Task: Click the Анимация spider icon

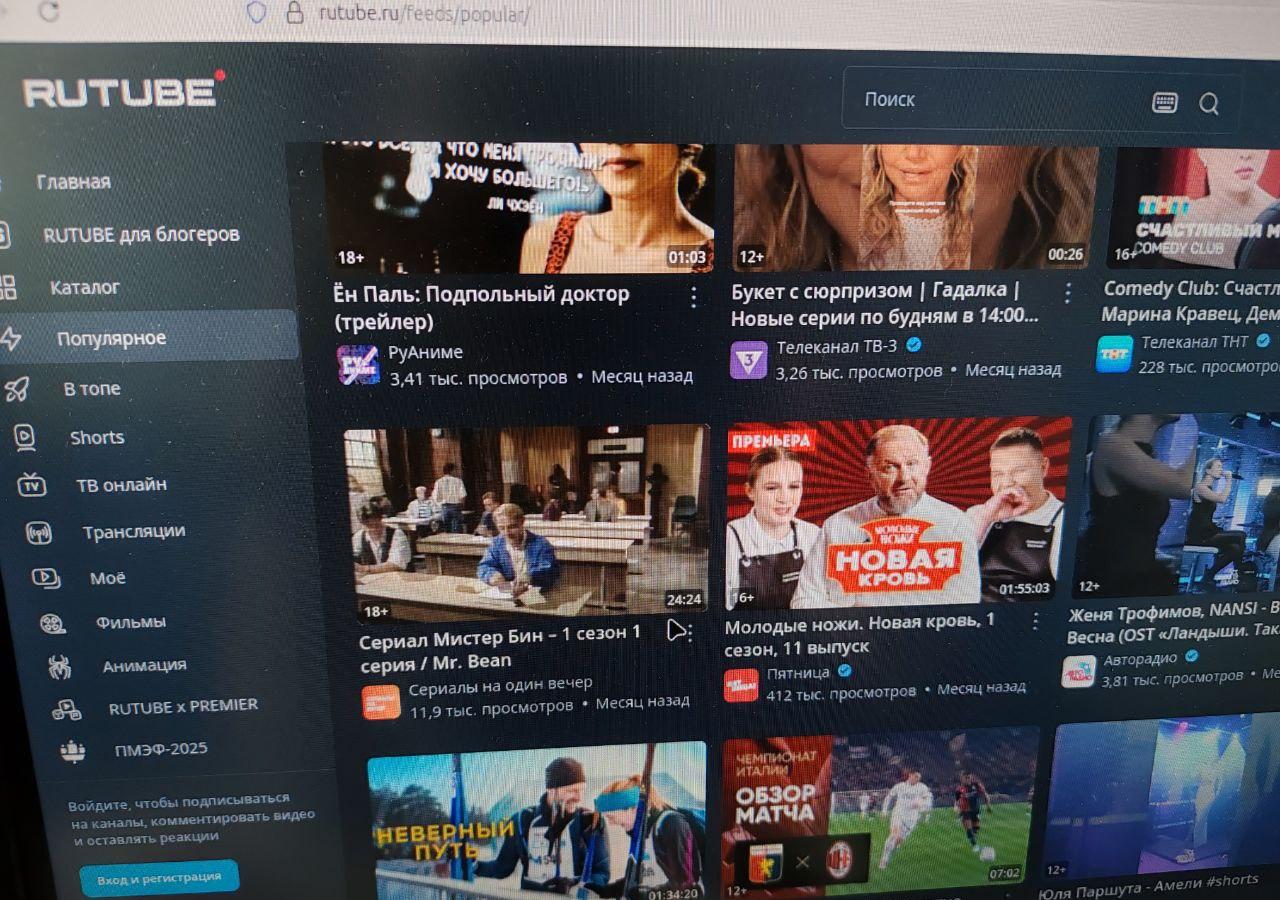Action: click(60, 667)
